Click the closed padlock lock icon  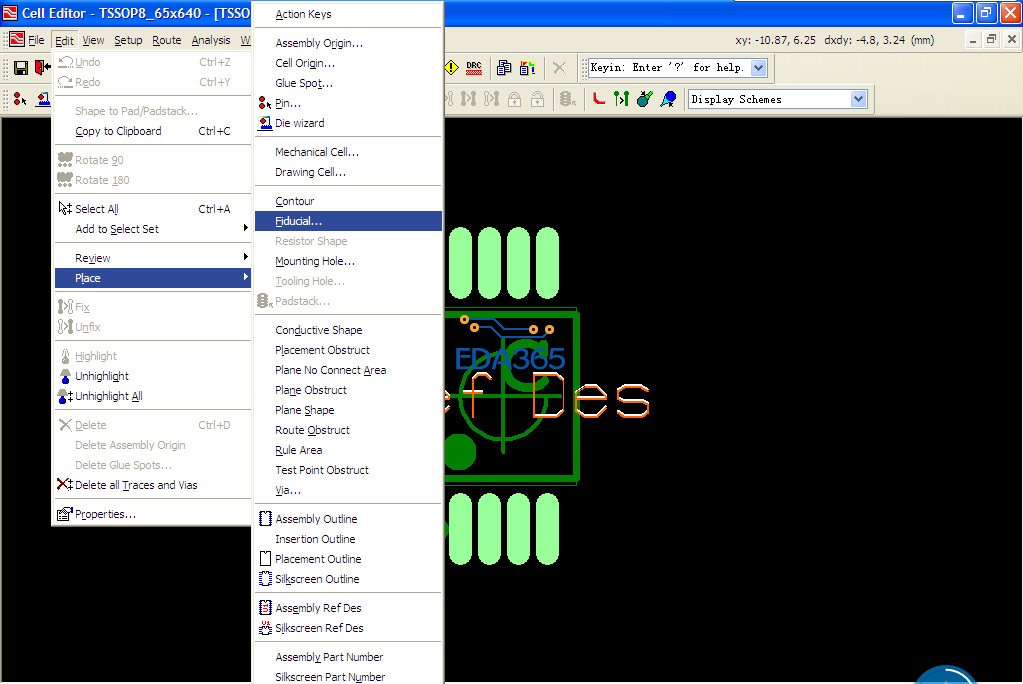(514, 99)
